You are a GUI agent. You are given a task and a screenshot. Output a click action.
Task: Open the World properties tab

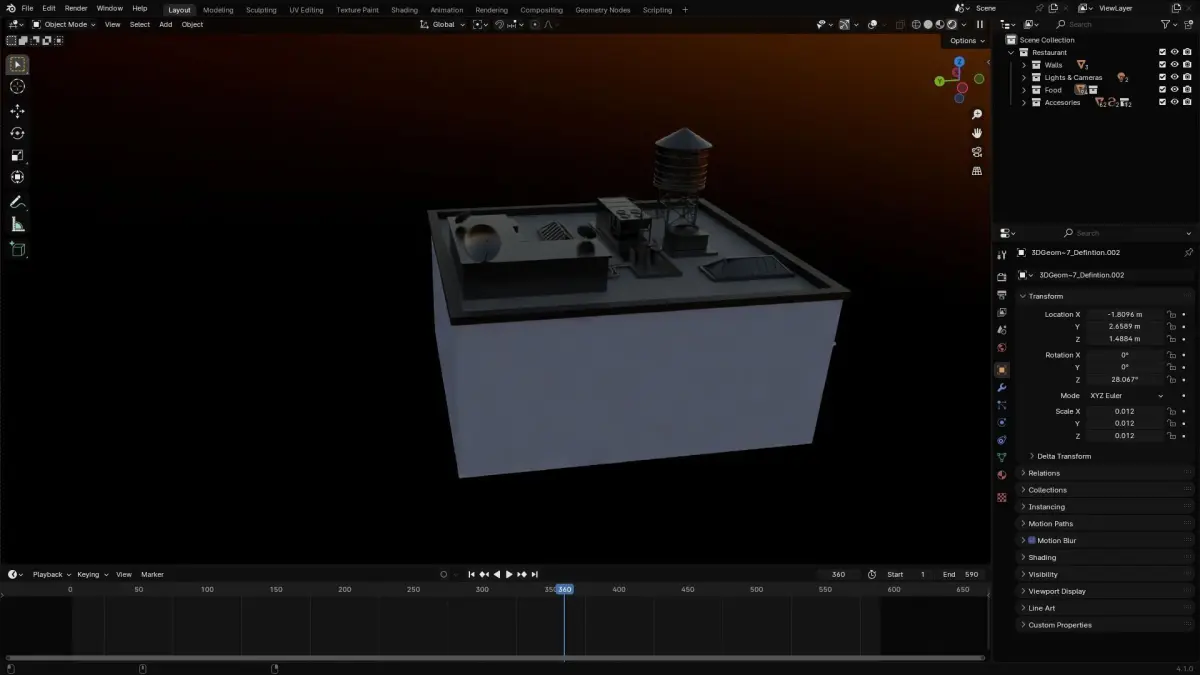(x=1001, y=348)
